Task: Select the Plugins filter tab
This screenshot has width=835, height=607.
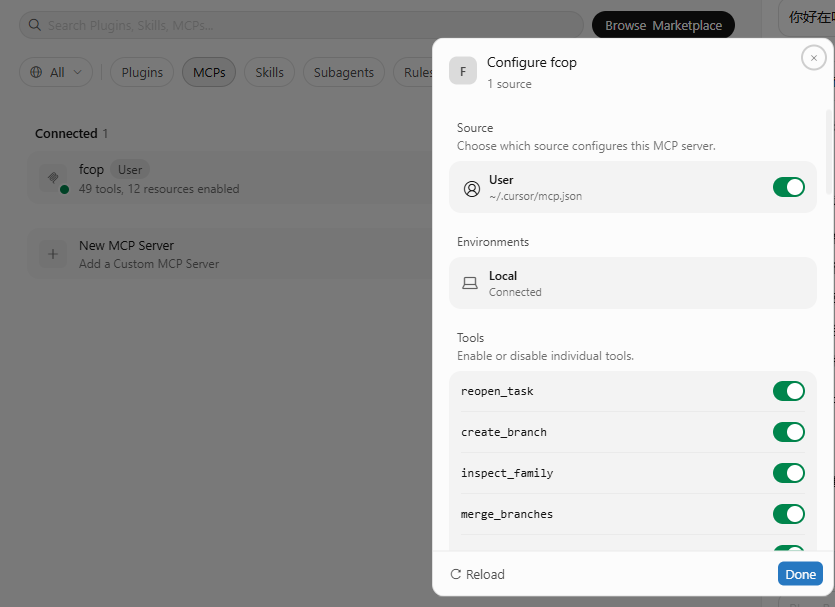Action: click(x=142, y=72)
